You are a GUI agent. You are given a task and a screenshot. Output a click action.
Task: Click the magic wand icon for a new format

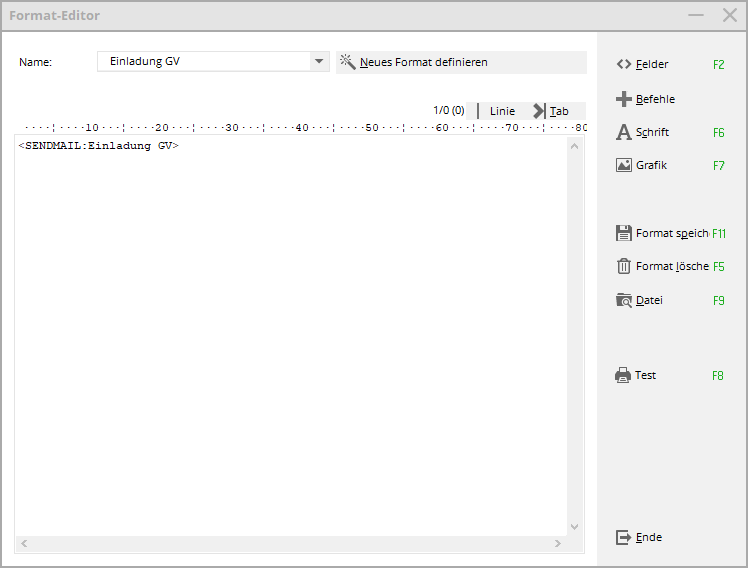tap(347, 62)
